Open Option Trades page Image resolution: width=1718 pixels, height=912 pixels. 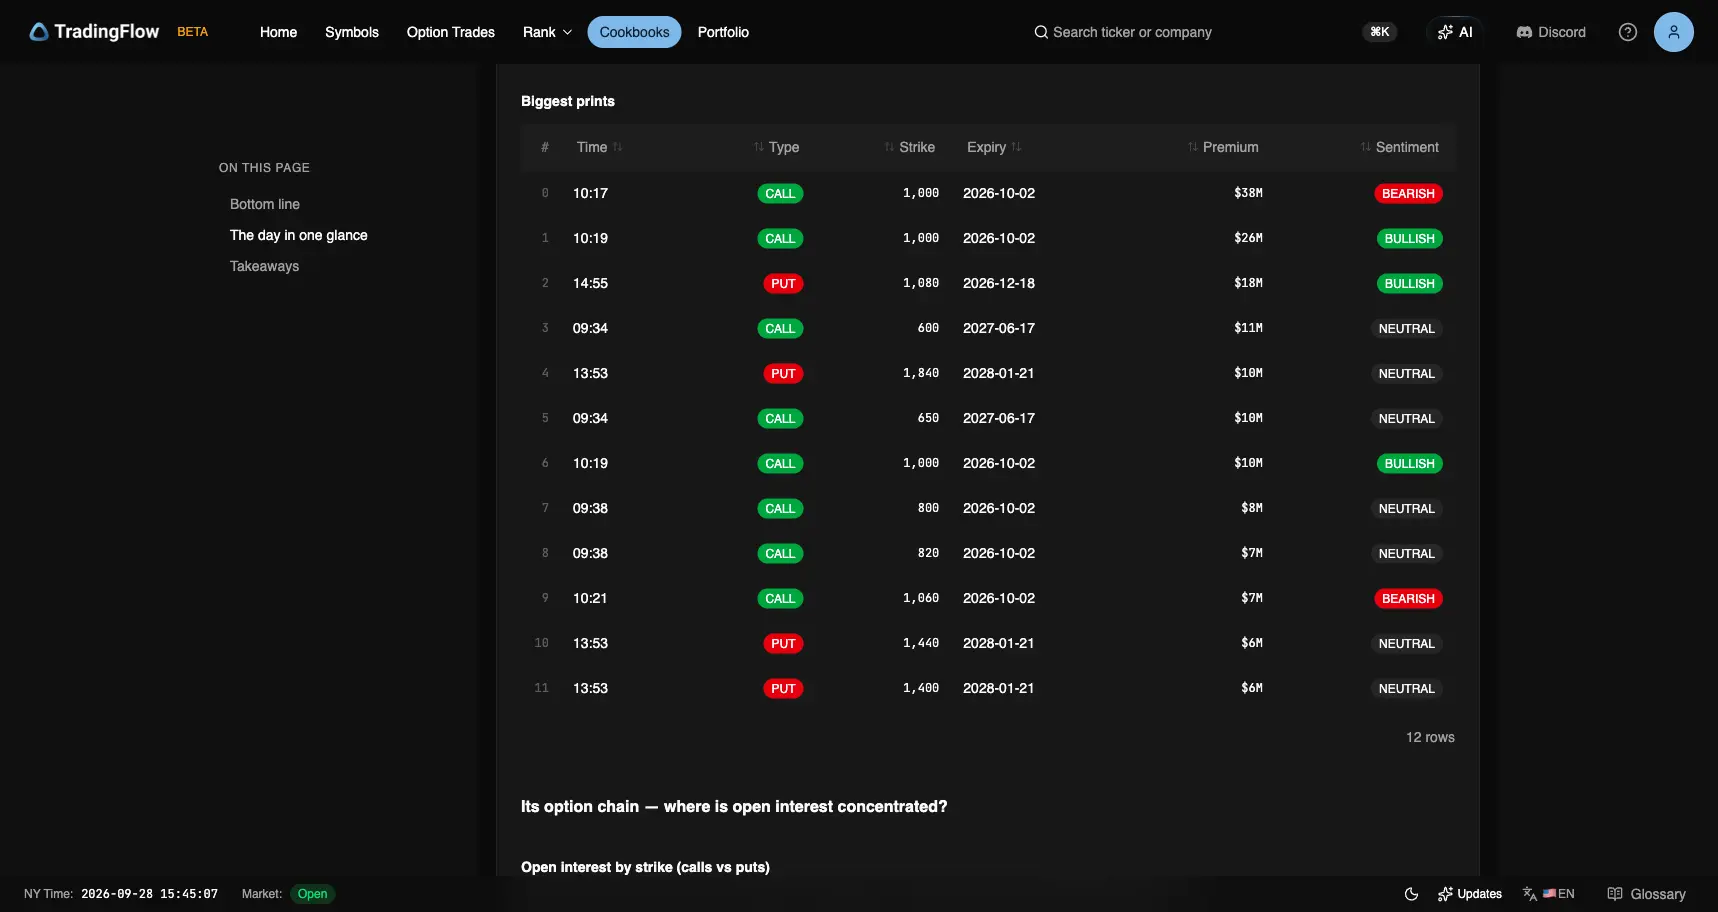451,32
